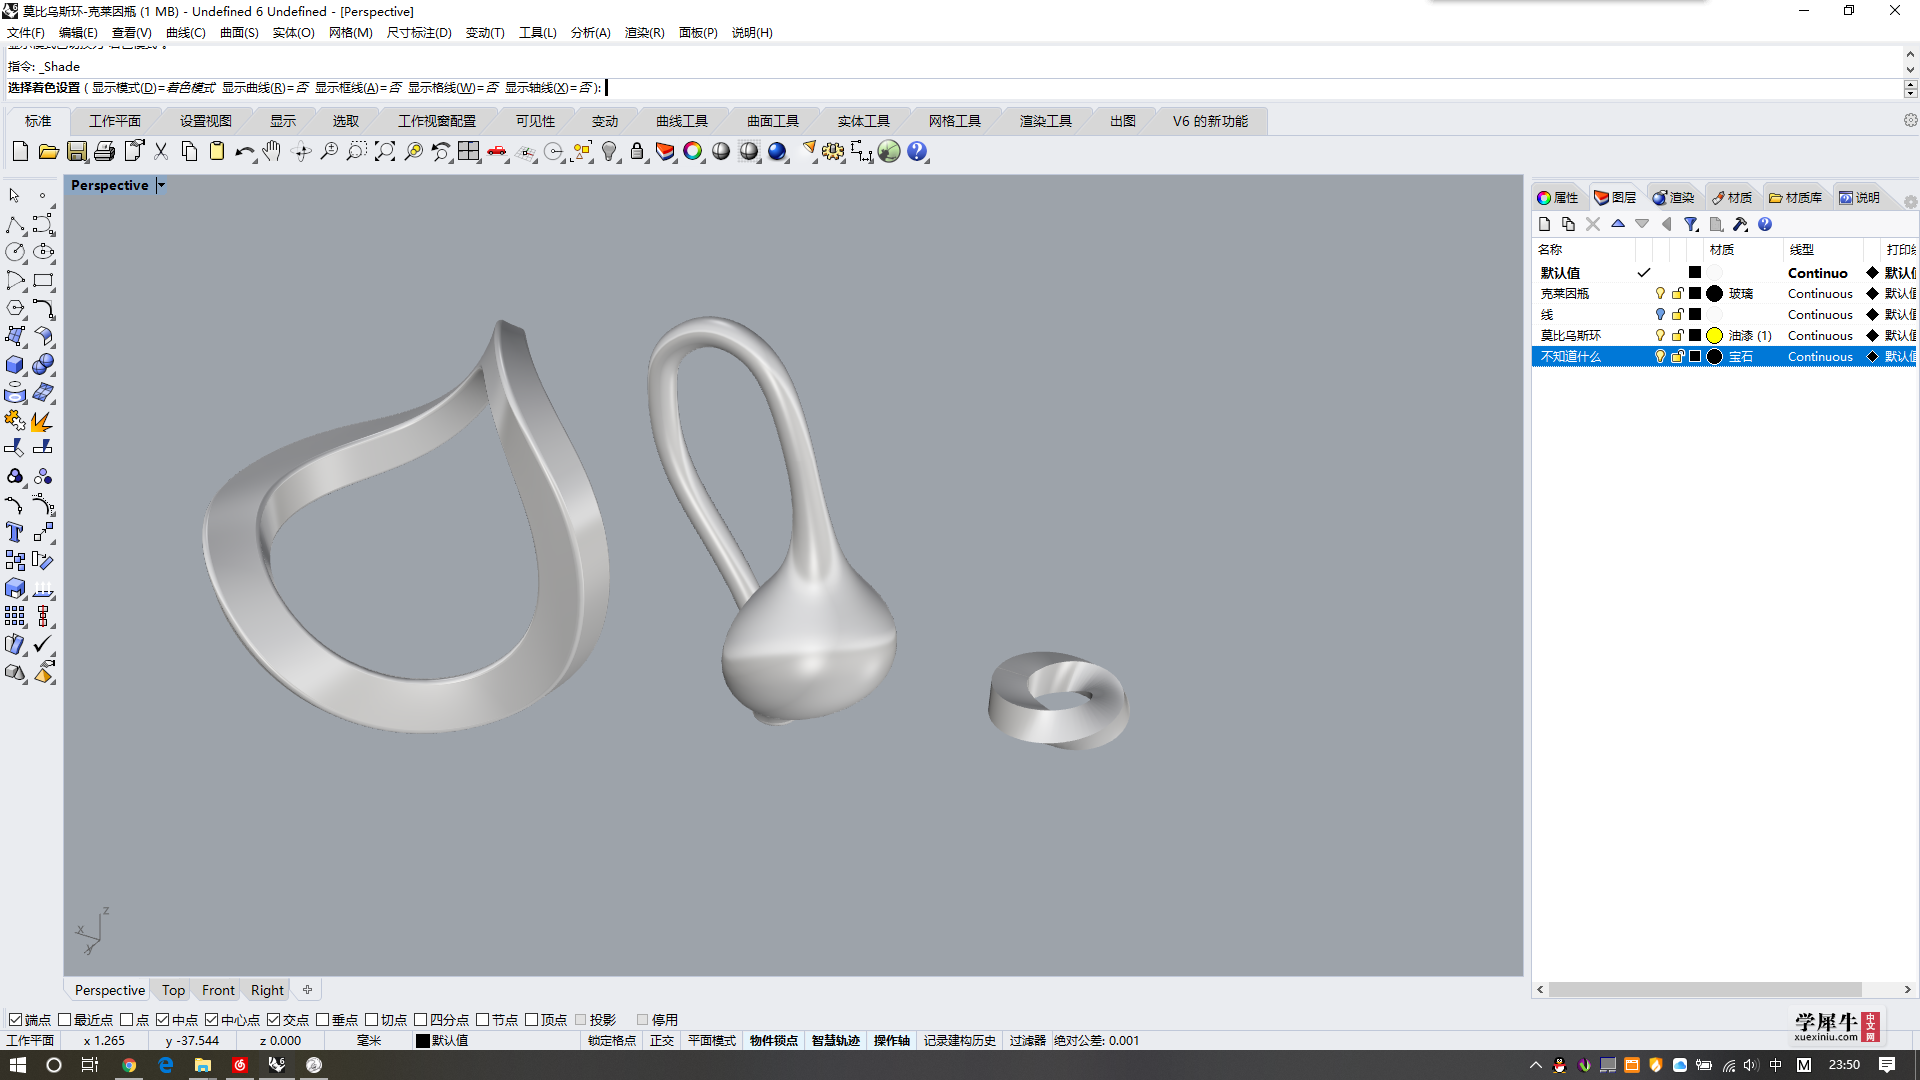
Task: Click the Zoom Extents icon
Action: (x=385, y=152)
